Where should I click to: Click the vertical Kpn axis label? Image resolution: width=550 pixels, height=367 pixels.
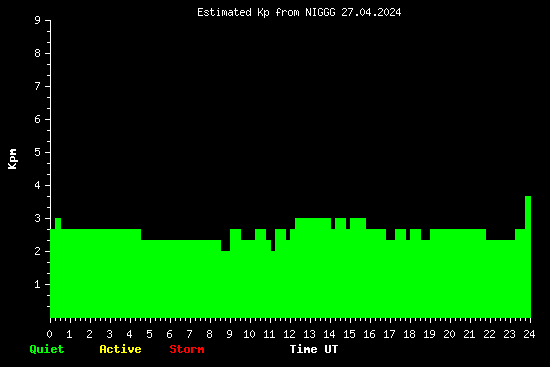[12, 159]
